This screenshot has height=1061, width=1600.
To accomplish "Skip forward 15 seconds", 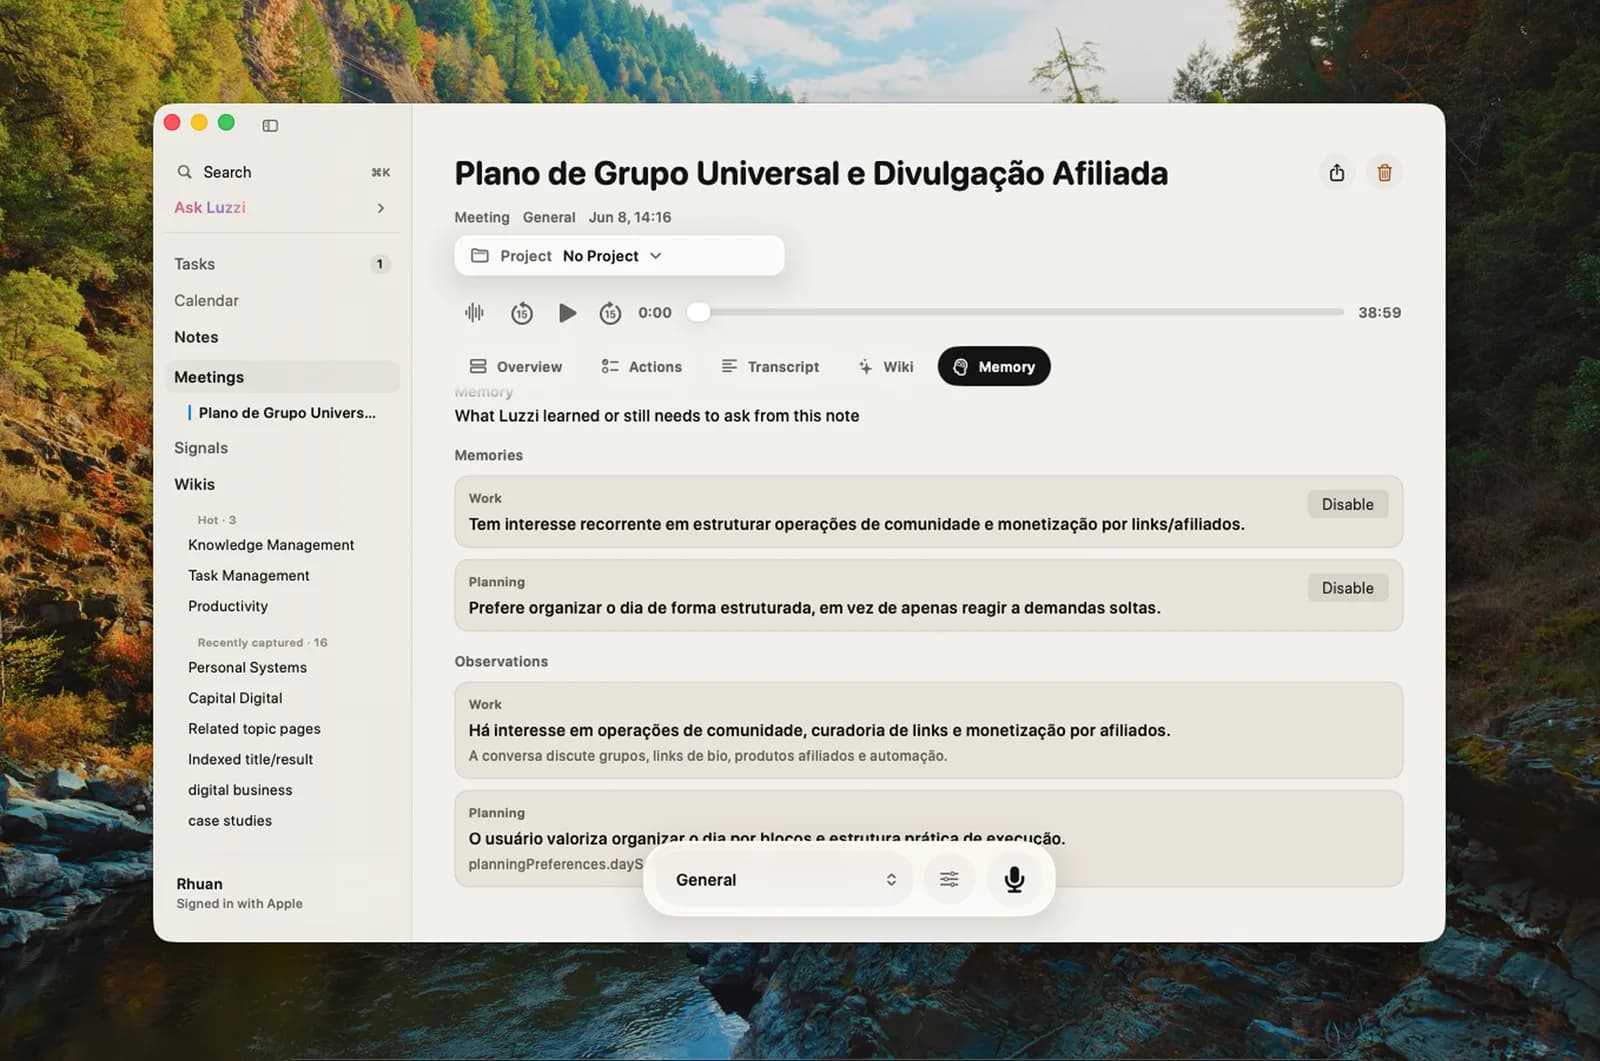I will [610, 313].
